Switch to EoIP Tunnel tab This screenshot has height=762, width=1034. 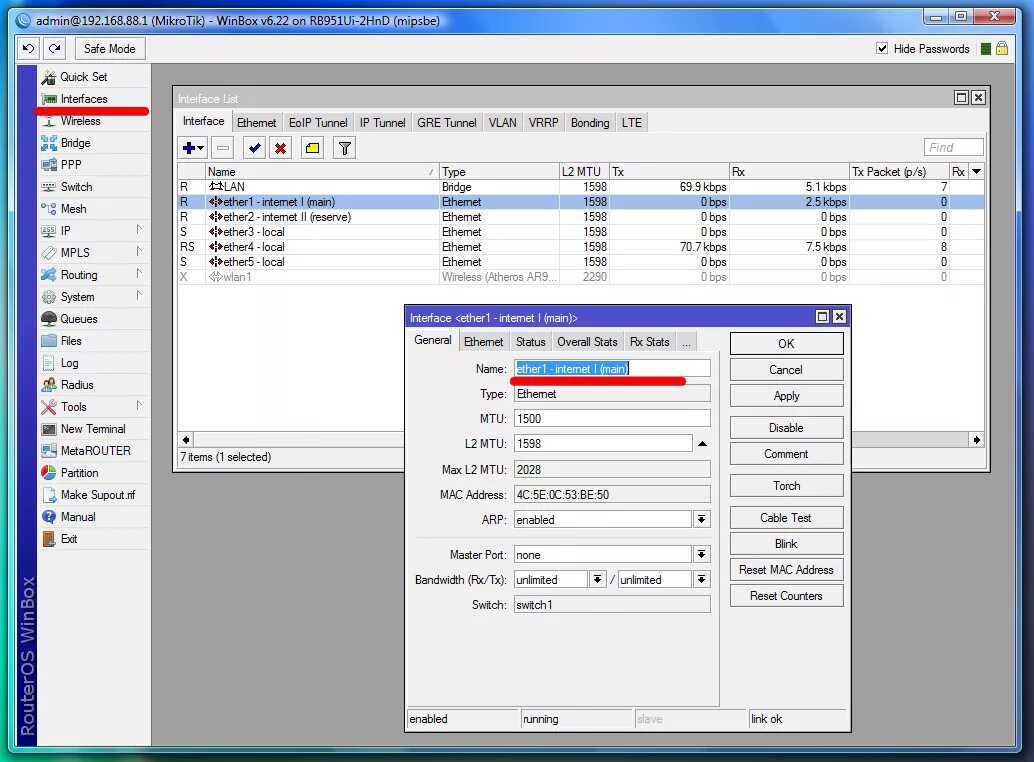pos(318,123)
